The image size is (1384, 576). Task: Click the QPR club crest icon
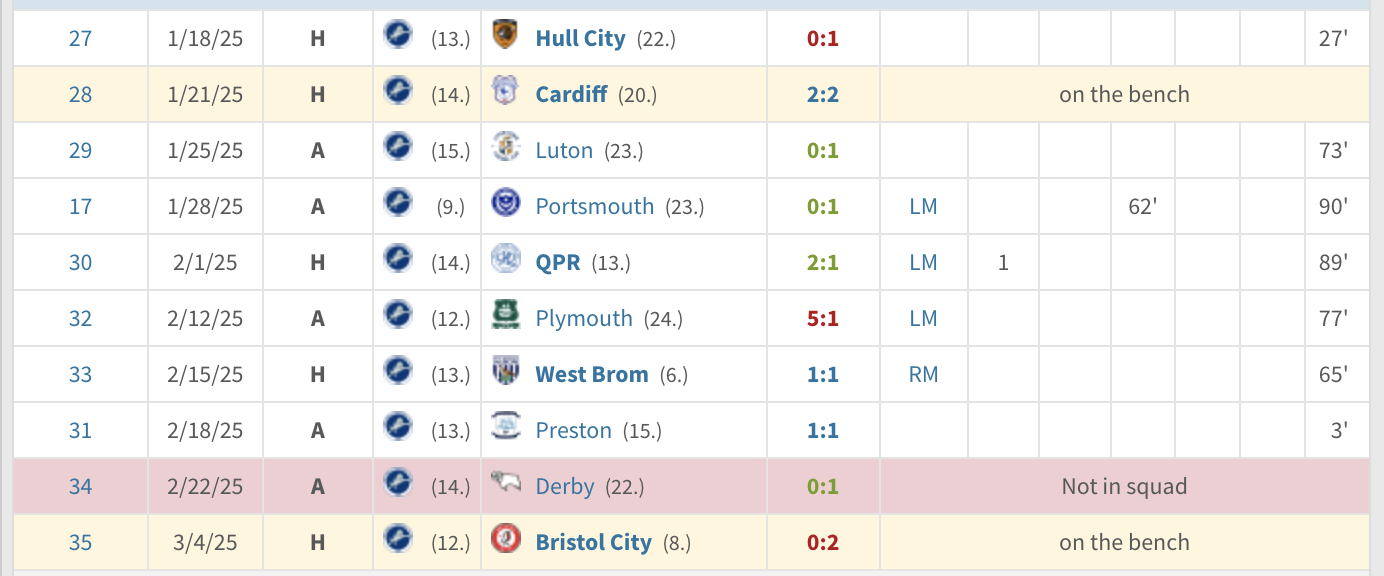tap(505, 260)
